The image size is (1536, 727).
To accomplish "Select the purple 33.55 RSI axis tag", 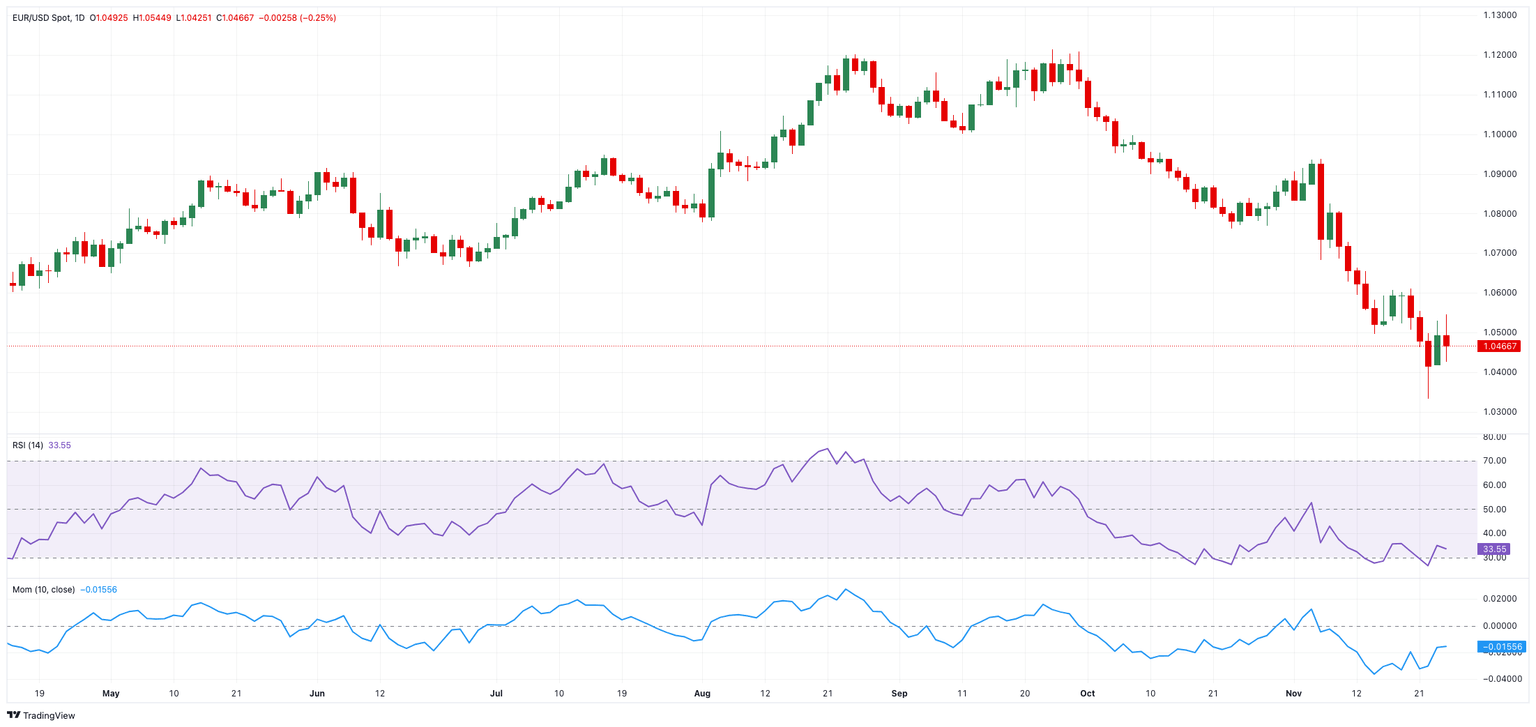I will click(x=1495, y=549).
